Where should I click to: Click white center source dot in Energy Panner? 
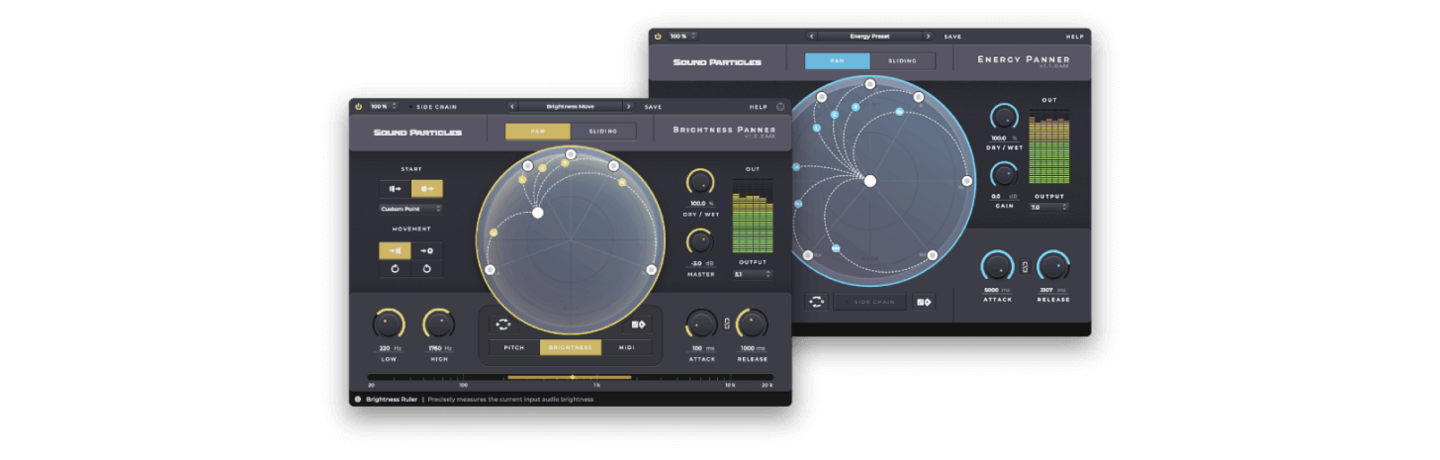pos(870,181)
